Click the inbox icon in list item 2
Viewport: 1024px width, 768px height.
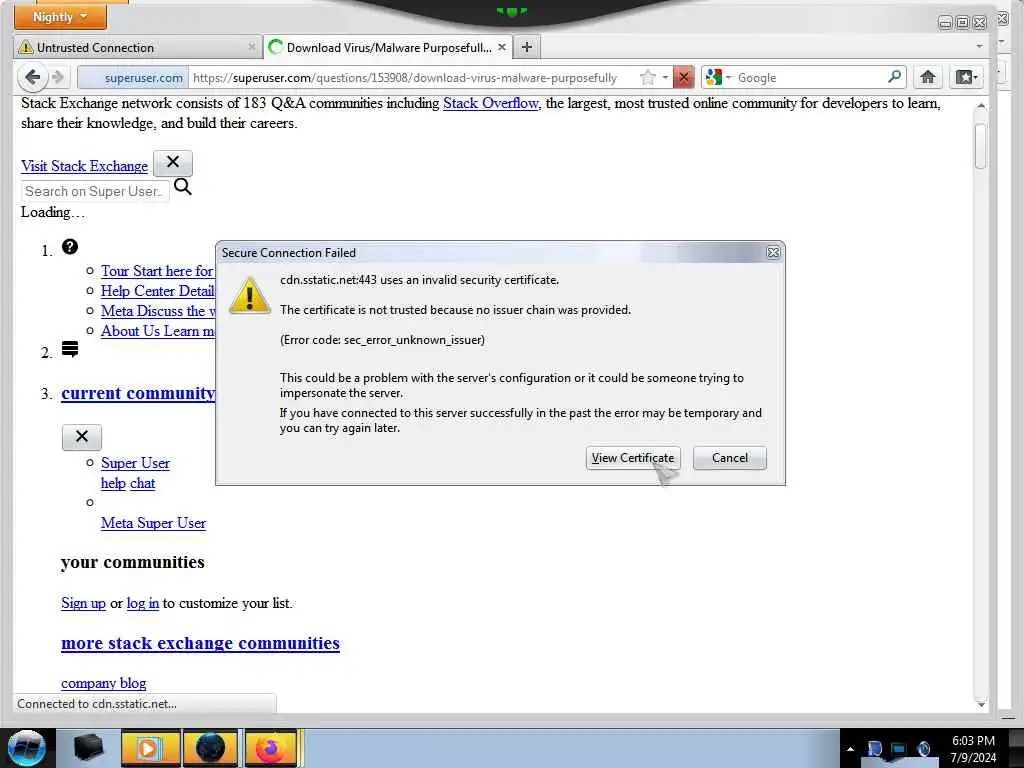pos(70,349)
